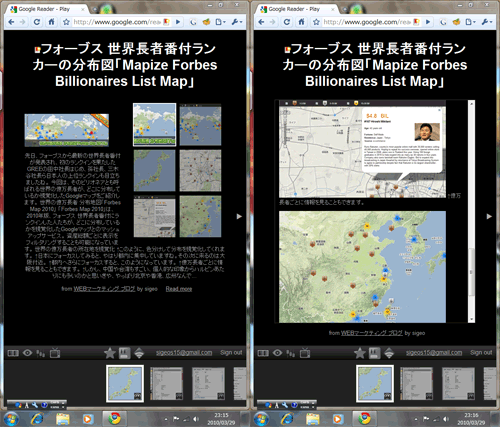The width and height of the screenshot is (500, 427).
Task: Click the sliders icon in left Reader toolbar
Action: 41,353
